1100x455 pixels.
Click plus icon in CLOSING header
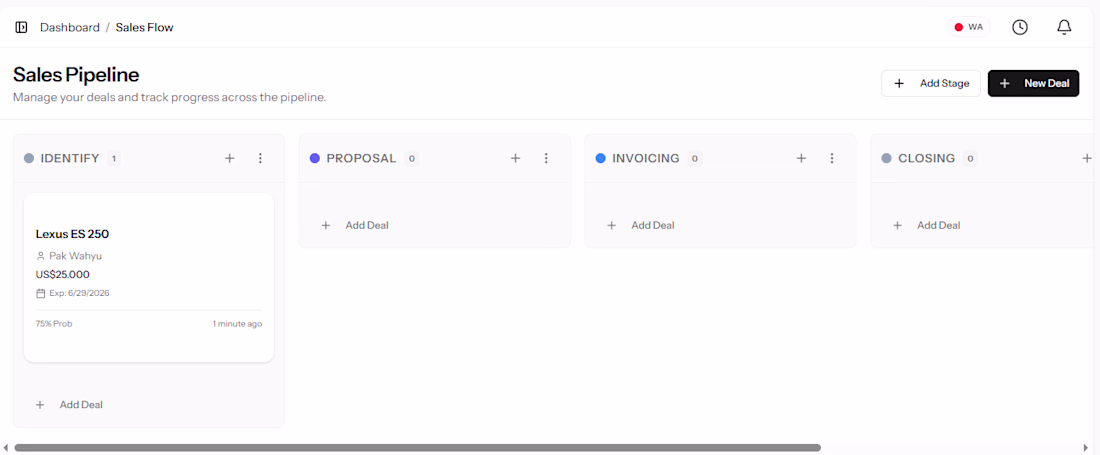point(1087,158)
